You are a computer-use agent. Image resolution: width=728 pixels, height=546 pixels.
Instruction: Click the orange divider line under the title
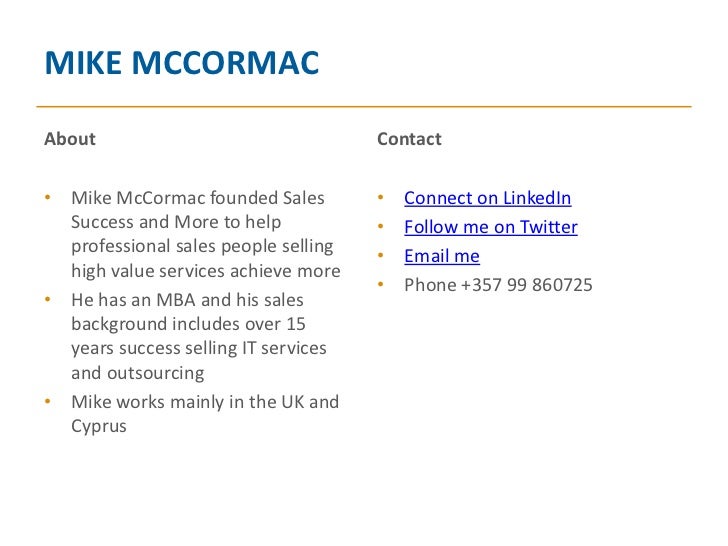pyautogui.click(x=364, y=107)
